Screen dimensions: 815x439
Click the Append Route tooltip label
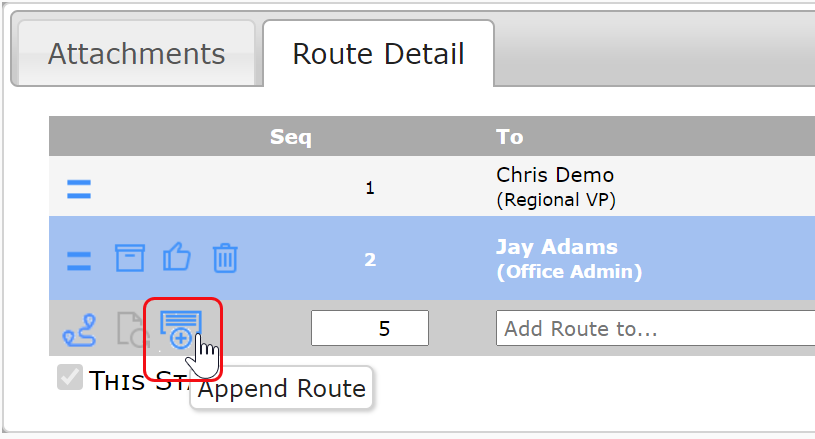(282, 389)
